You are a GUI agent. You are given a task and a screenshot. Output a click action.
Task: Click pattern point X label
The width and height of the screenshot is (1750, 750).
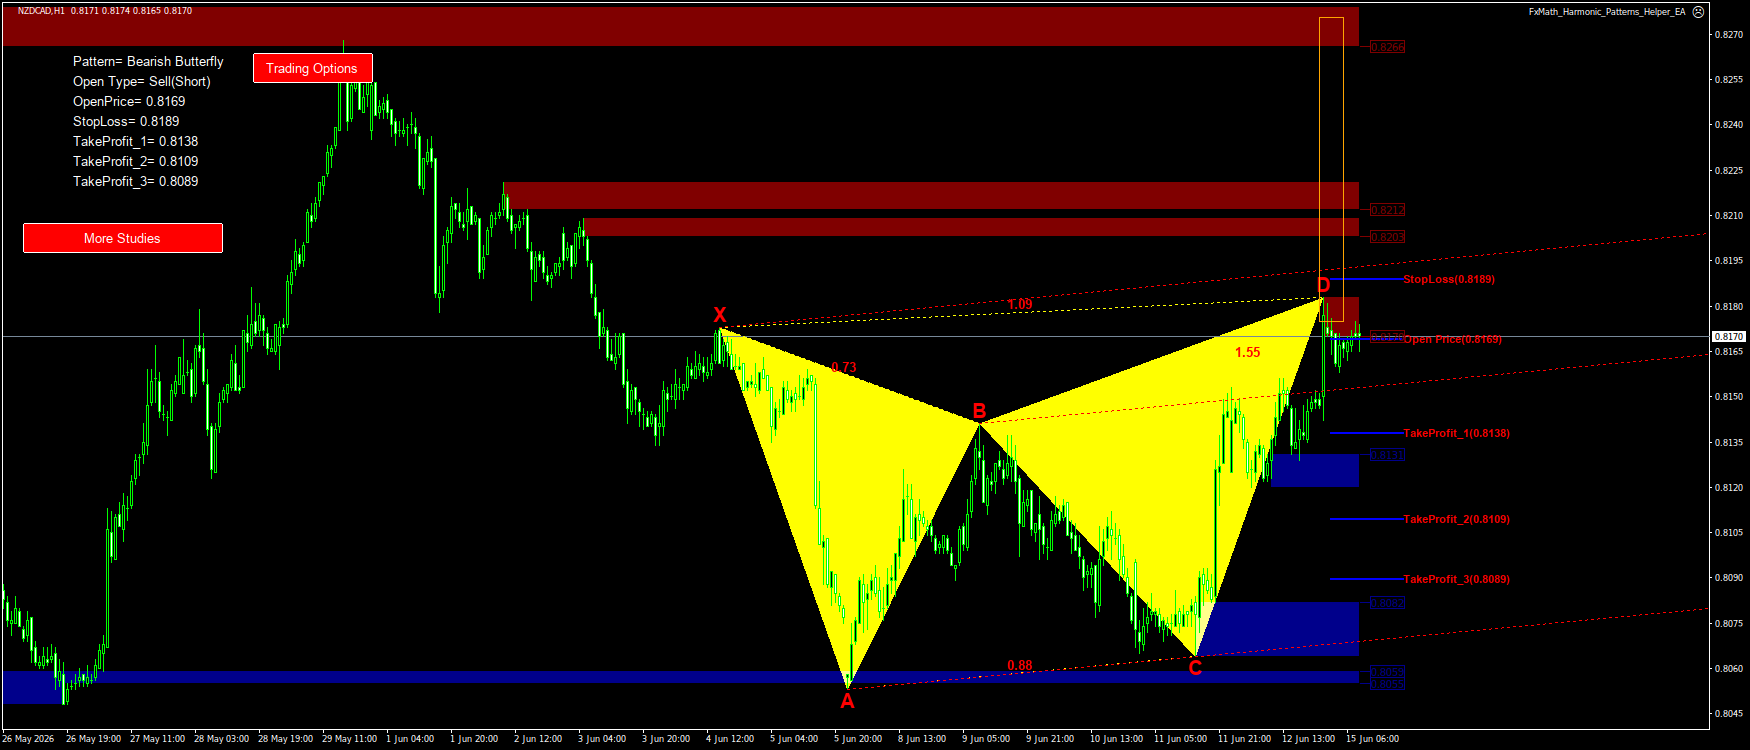click(x=719, y=315)
